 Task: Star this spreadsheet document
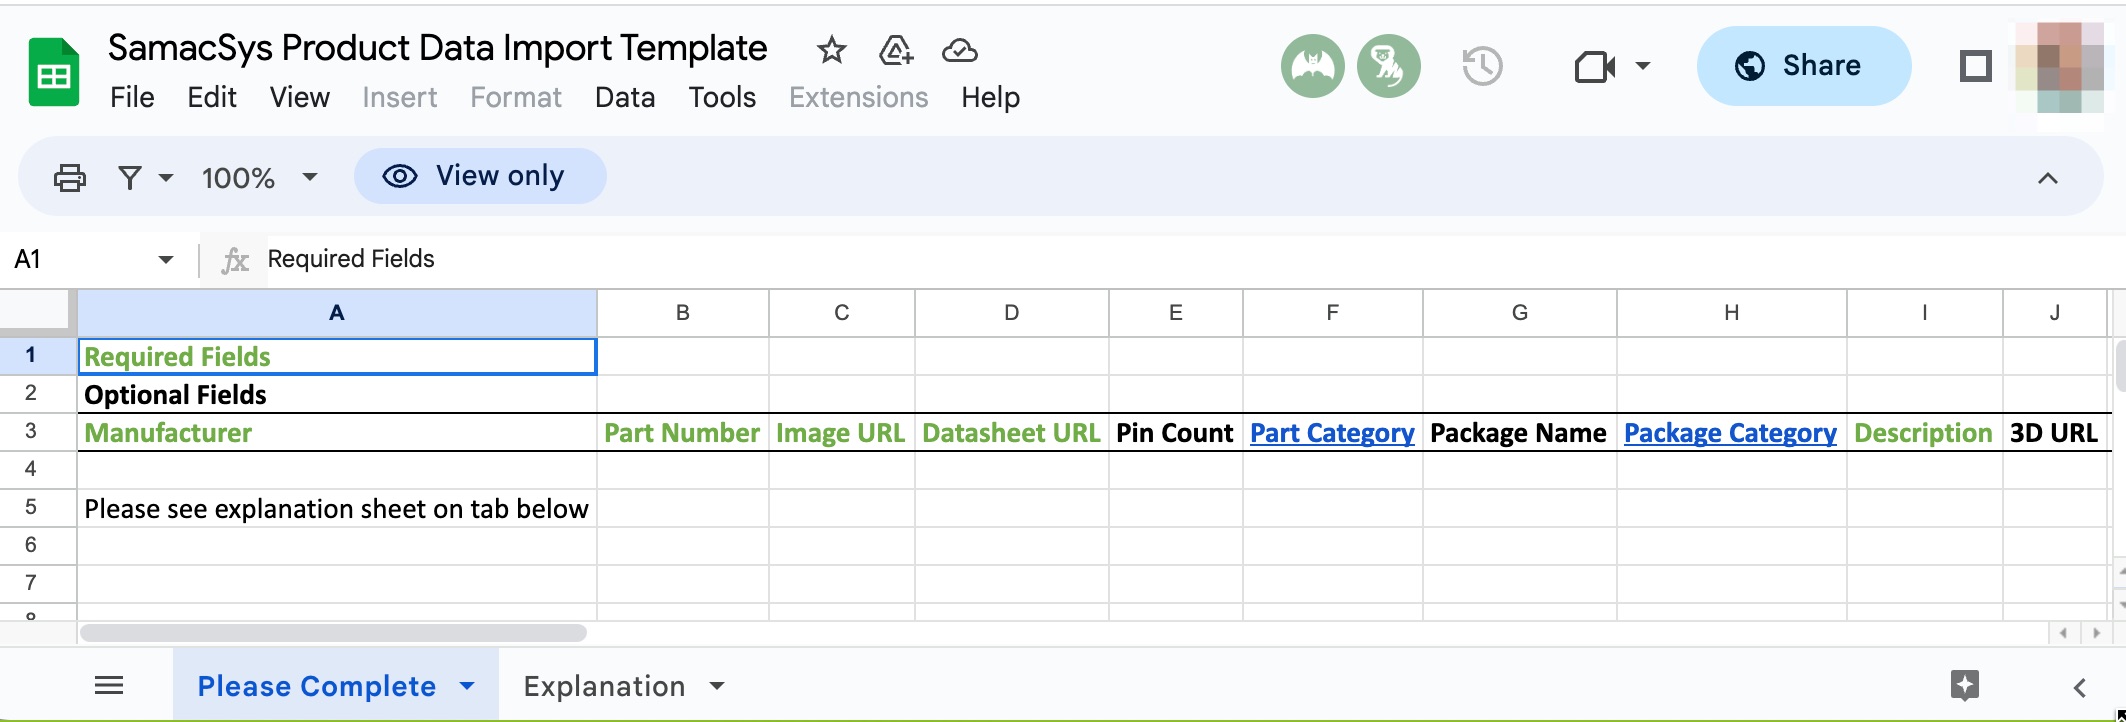coord(831,50)
